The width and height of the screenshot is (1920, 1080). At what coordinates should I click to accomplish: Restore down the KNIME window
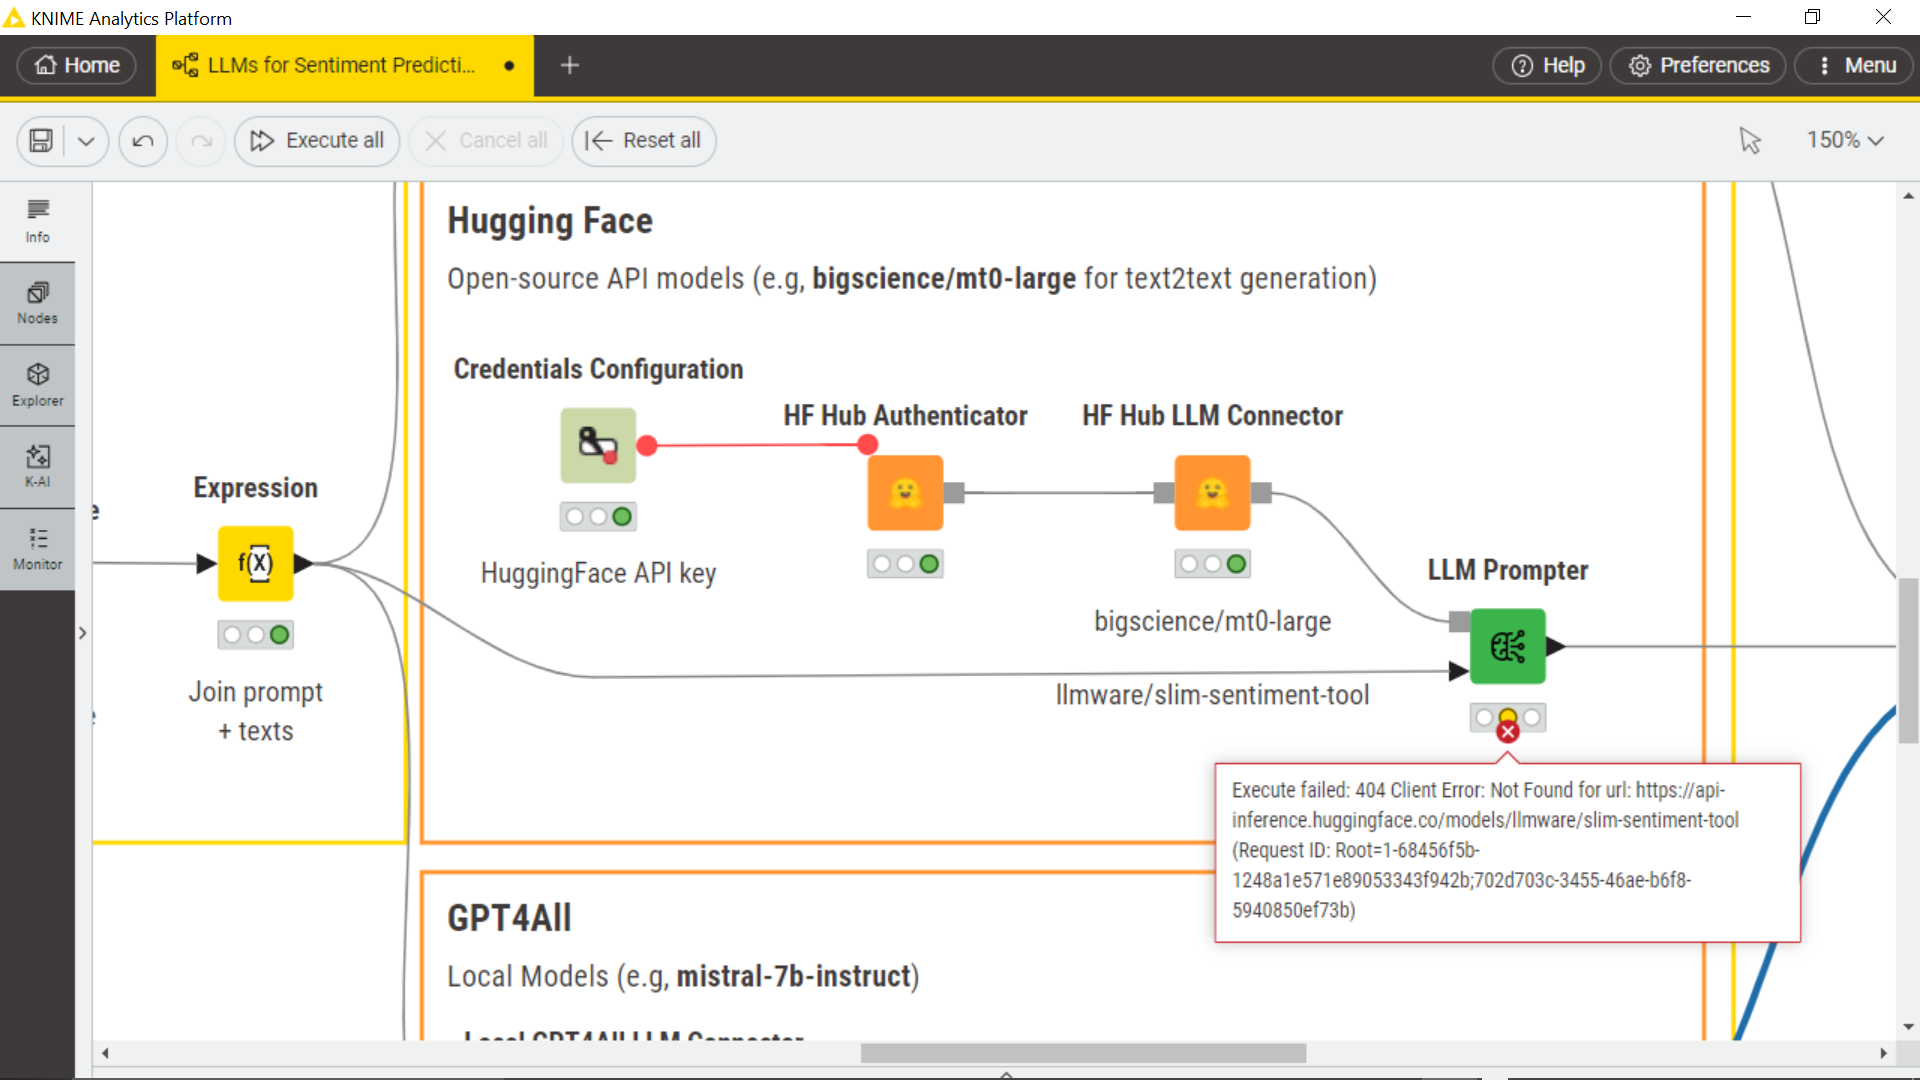point(1813,17)
